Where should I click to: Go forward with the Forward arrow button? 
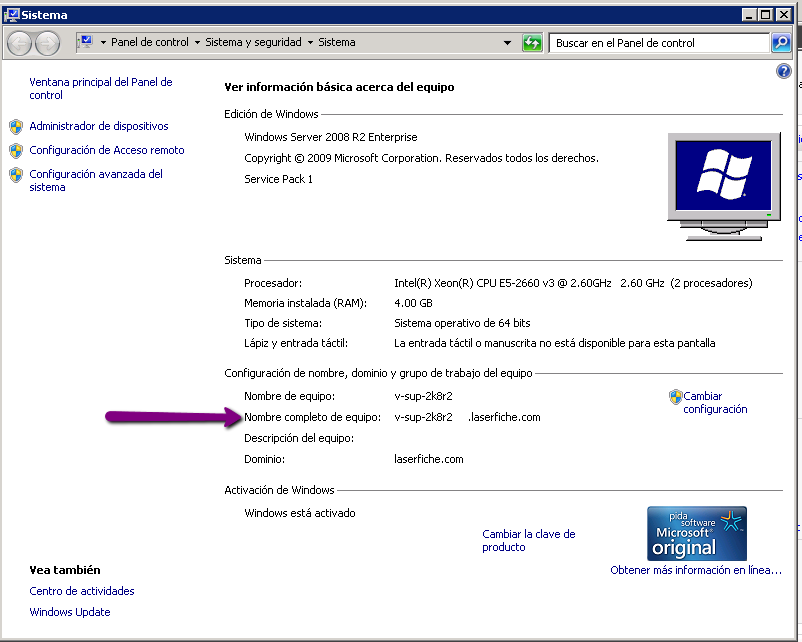(48, 43)
